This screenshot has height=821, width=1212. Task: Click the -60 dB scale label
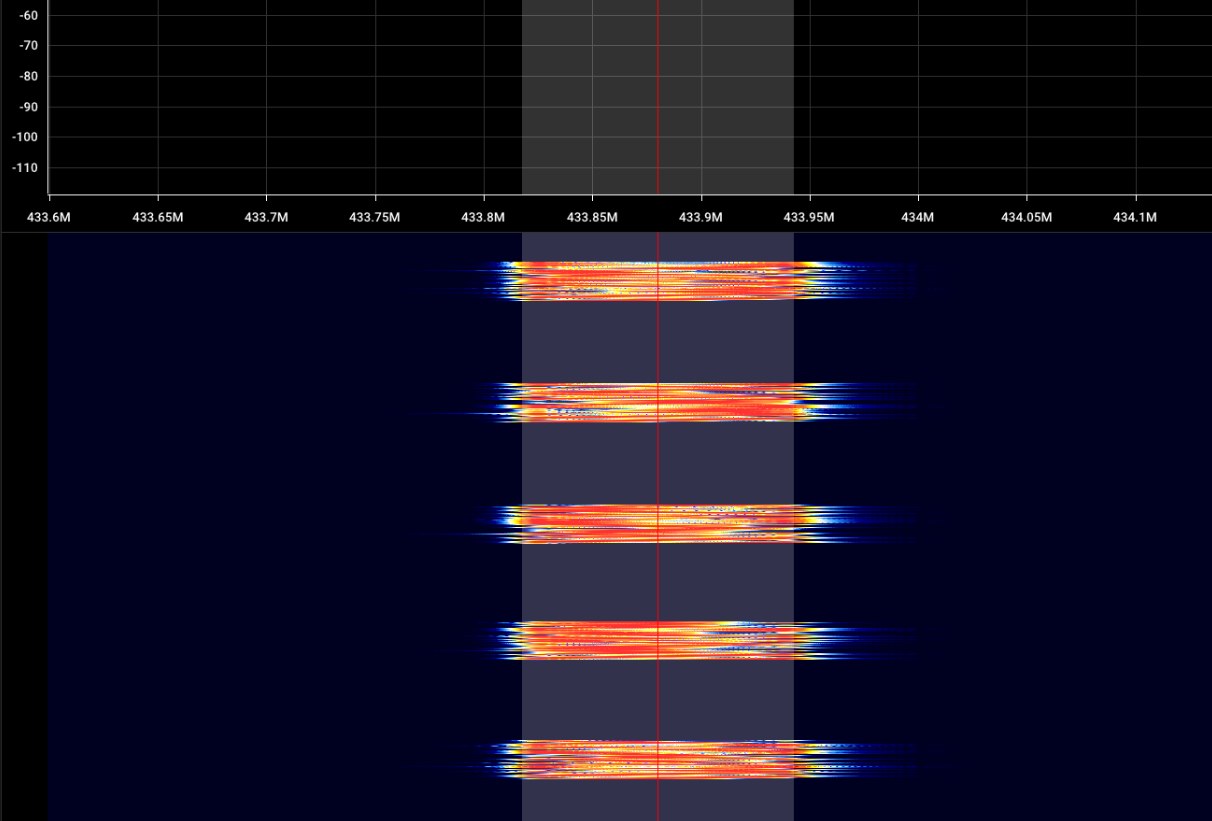[x=28, y=15]
